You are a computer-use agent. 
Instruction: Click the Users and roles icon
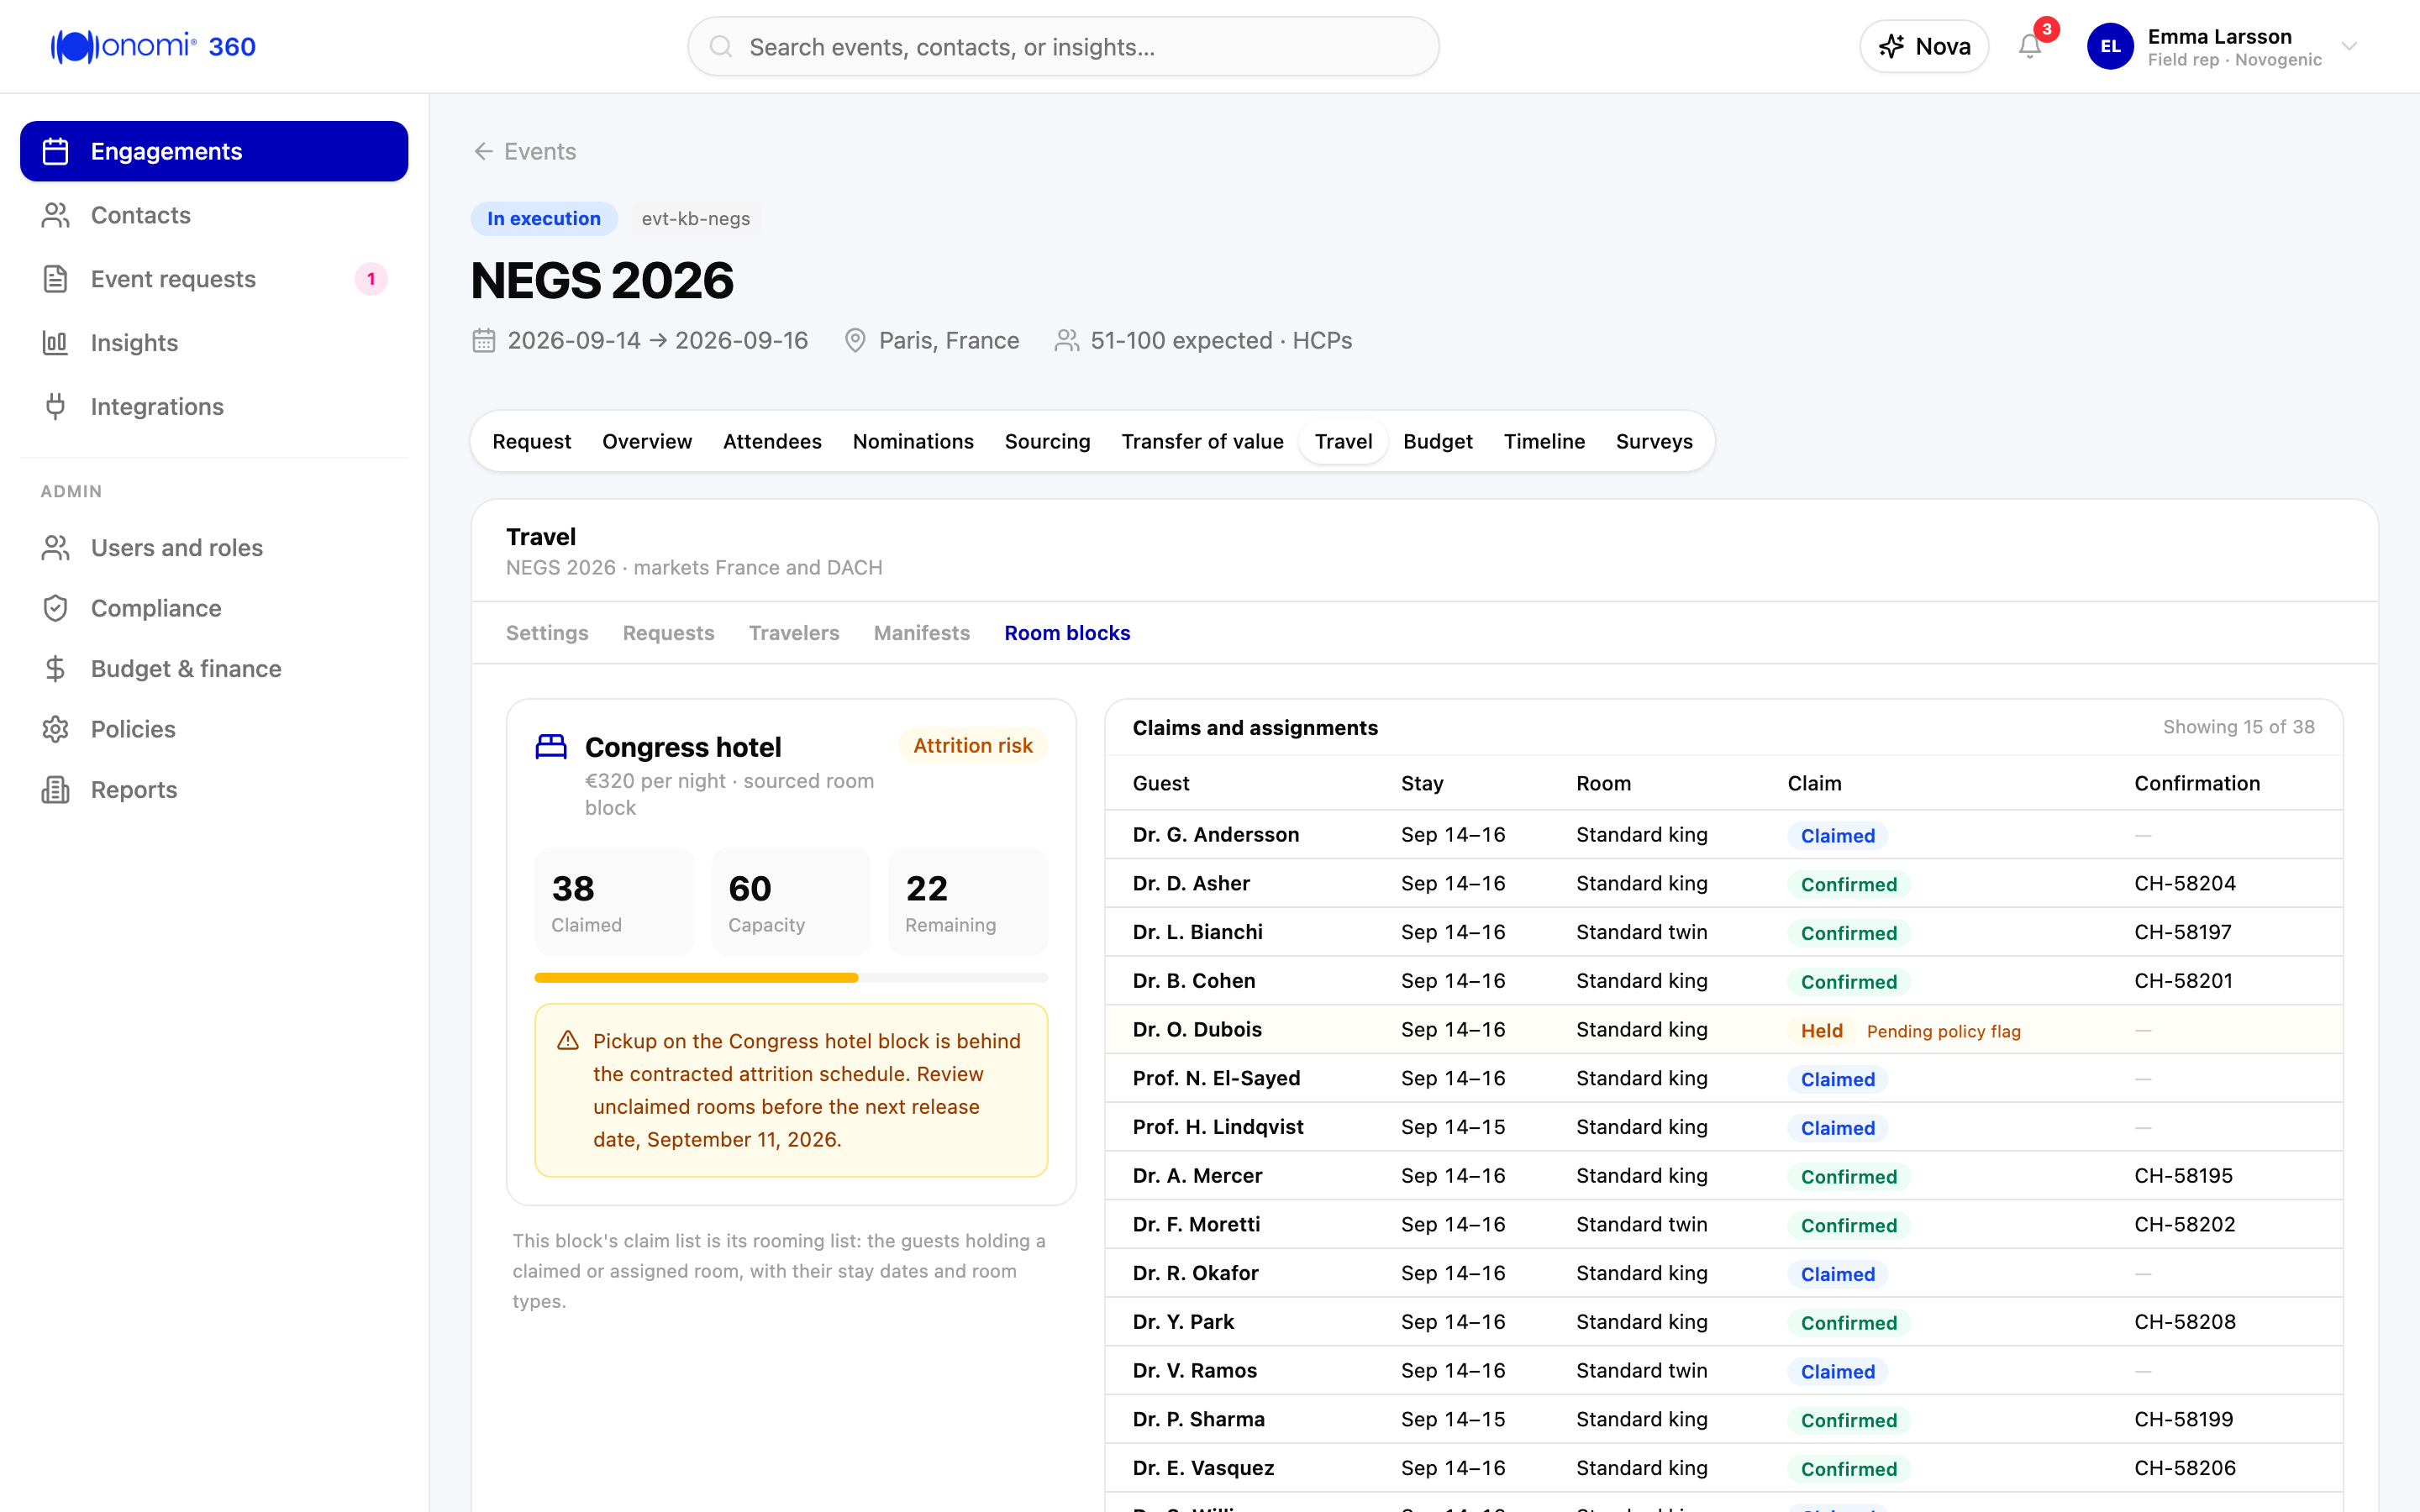[x=56, y=548]
